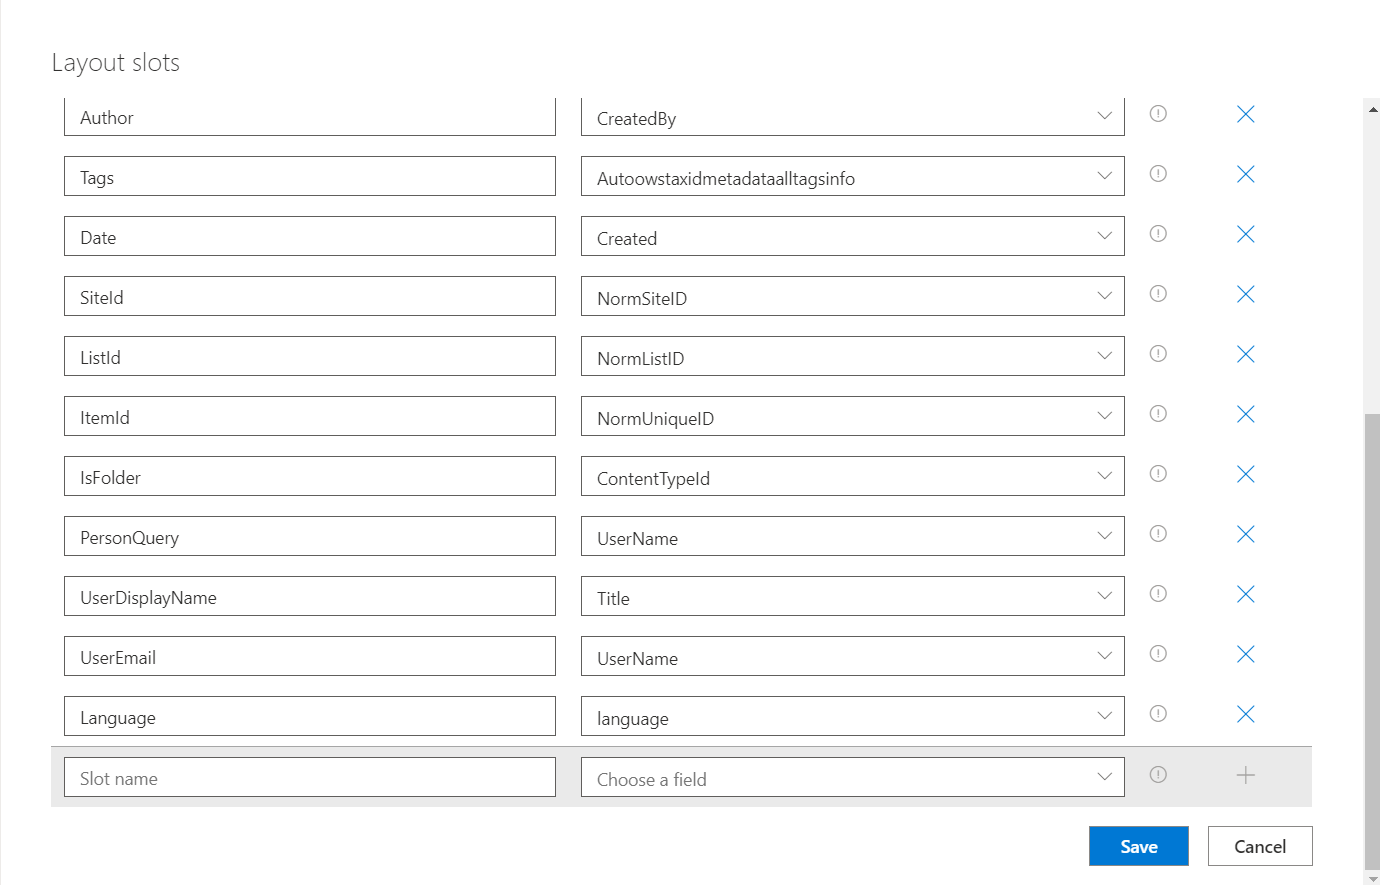
Task: View info for the Date slot
Action: (x=1157, y=234)
